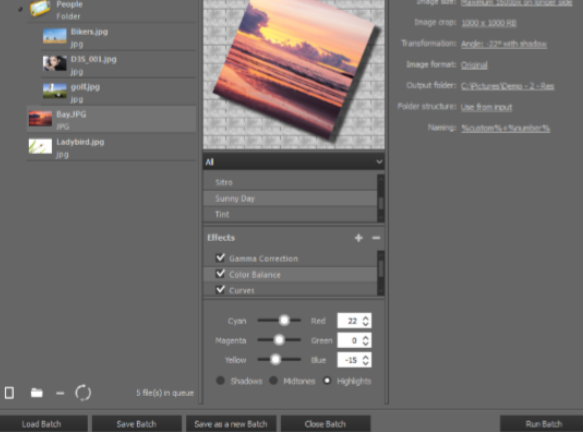Open Naming %custom%+%number% link
The image size is (583, 432).
pyautogui.click(x=506, y=128)
